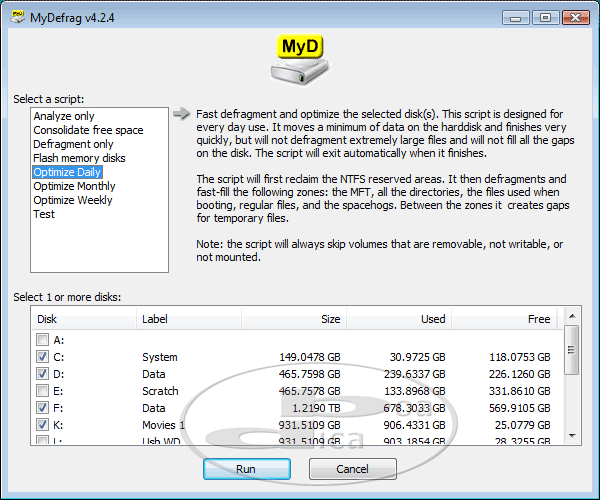This screenshot has height=500, width=600.
Task: Uncheck the C: System disk checkbox
Action: 42,357
